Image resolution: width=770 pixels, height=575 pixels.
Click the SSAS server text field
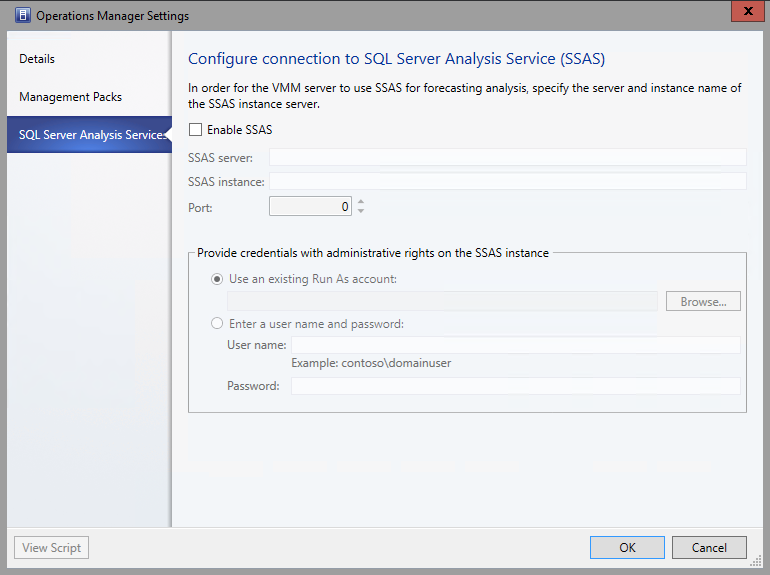[507, 157]
